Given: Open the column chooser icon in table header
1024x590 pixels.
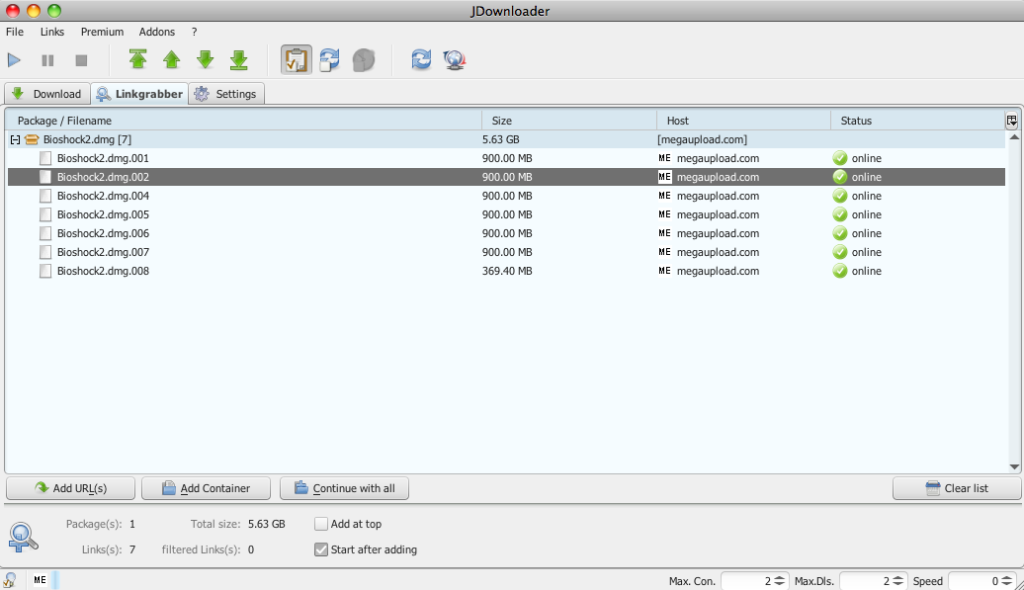Looking at the screenshot, I should point(1012,120).
